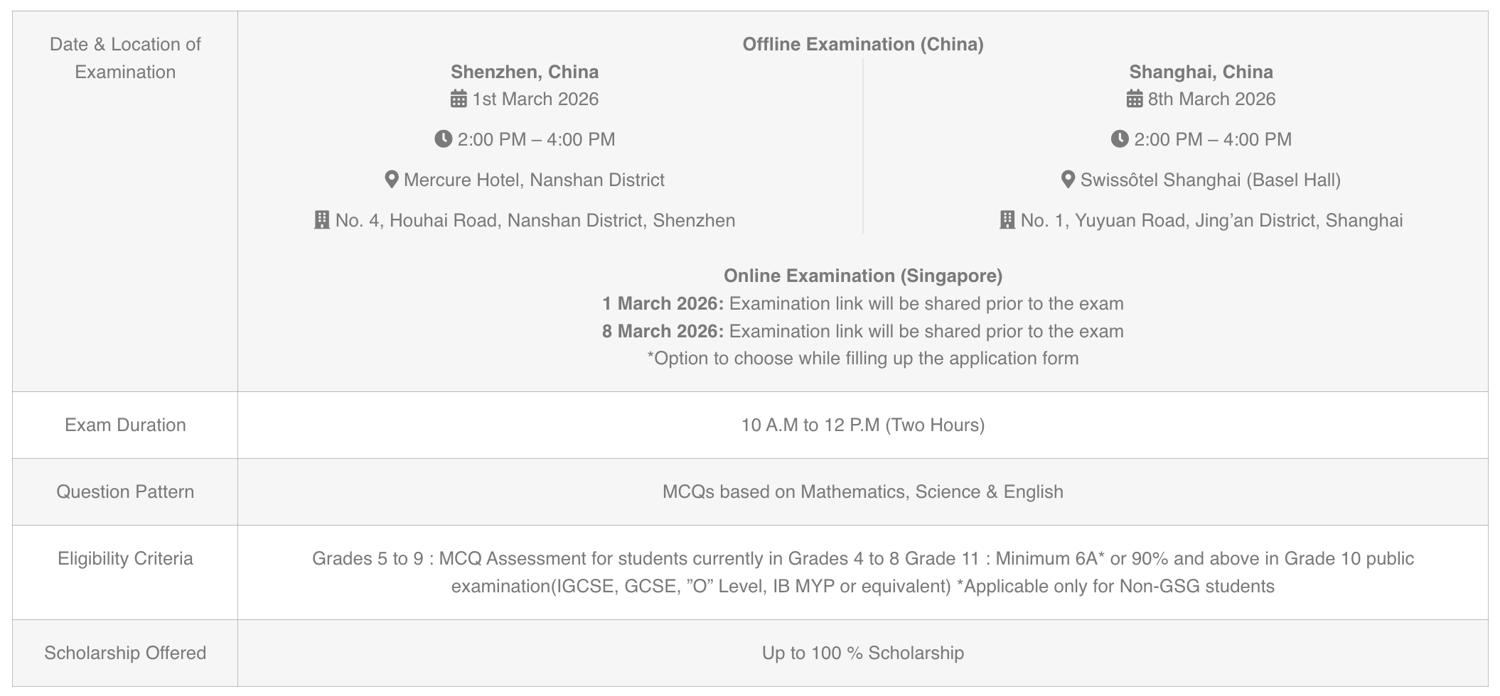This screenshot has width=1500, height=696.
Task: Click the clock icon under Shenzhen date
Action: coord(443,139)
